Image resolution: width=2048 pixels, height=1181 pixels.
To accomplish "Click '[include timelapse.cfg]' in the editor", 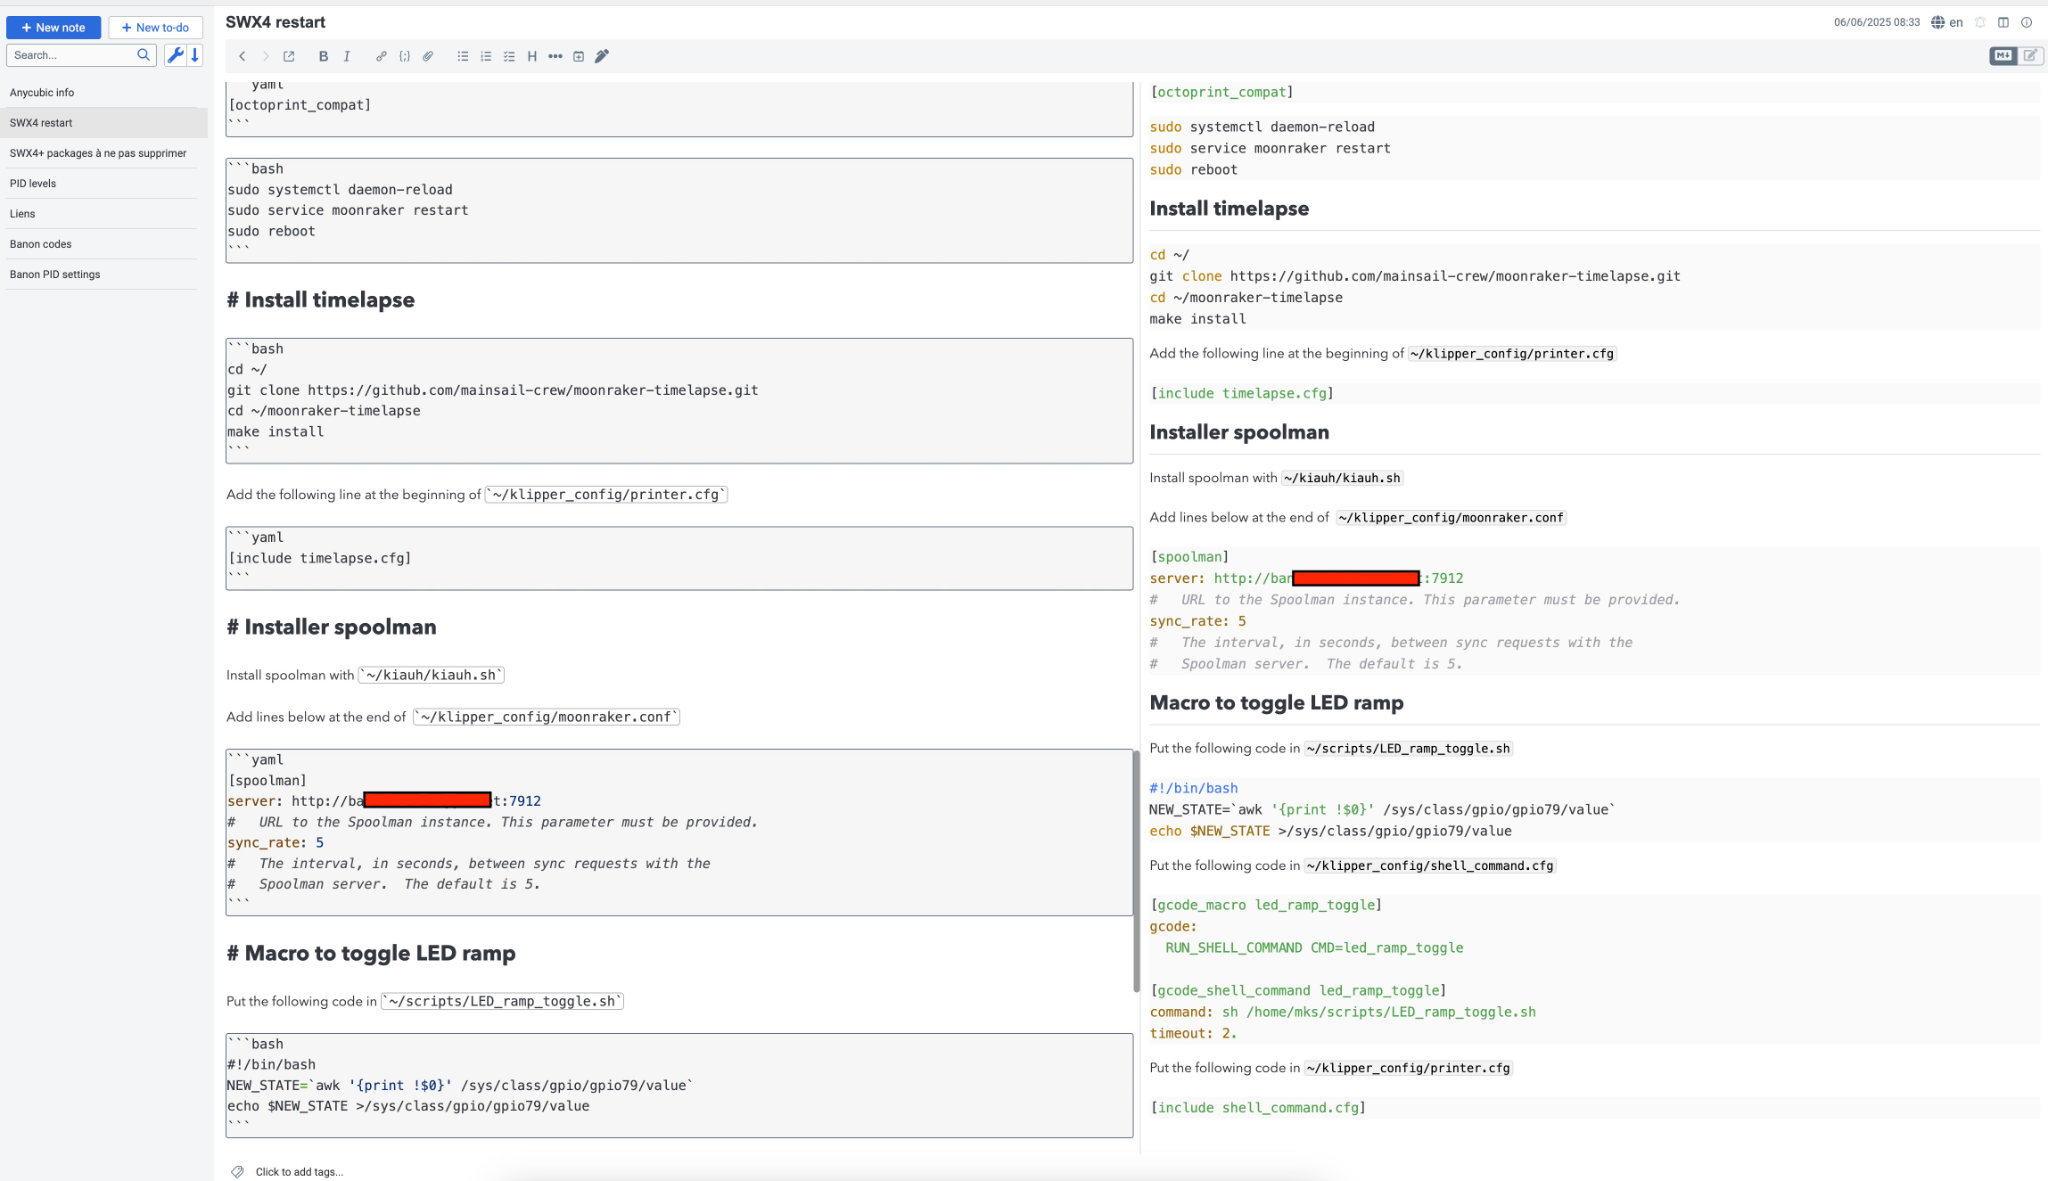I will click(x=320, y=558).
